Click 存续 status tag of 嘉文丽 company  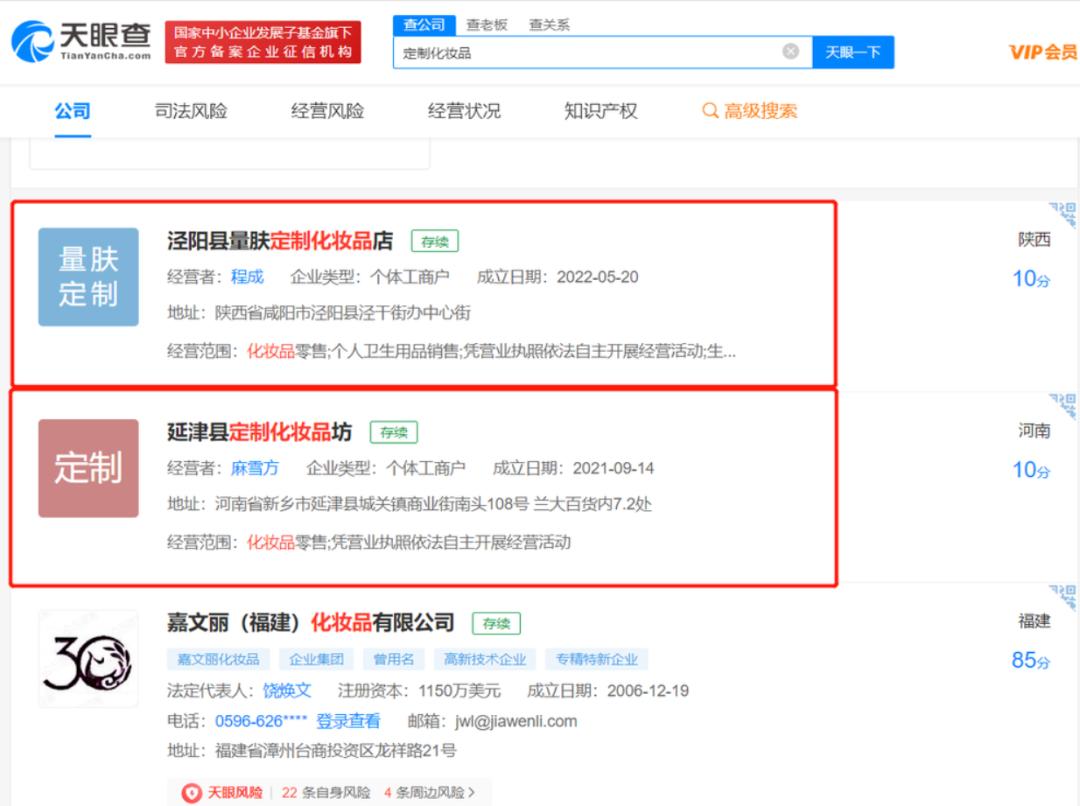click(497, 623)
